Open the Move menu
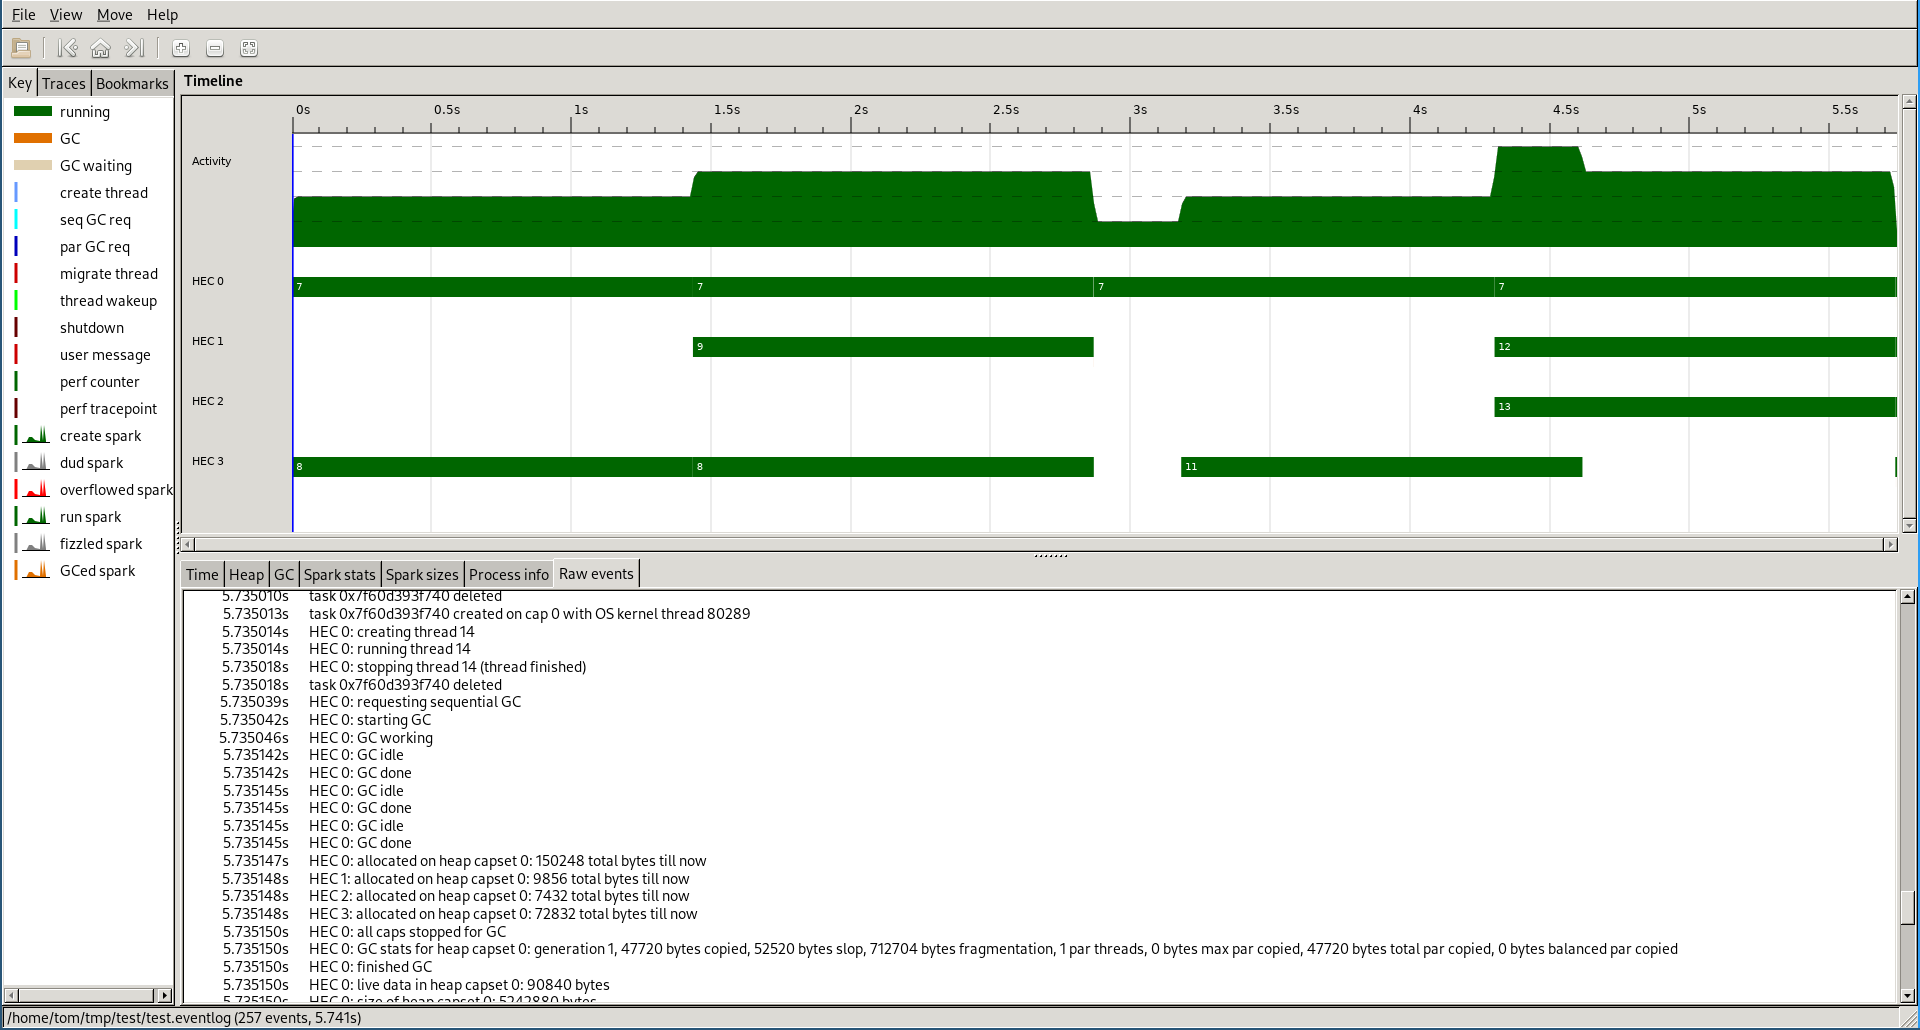Screen dimensions: 1920x1030 pos(114,15)
